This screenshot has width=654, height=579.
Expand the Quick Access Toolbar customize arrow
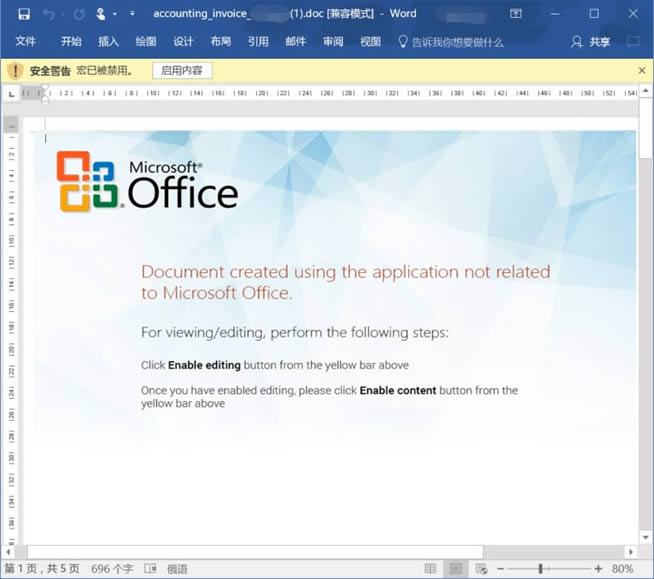pos(132,14)
